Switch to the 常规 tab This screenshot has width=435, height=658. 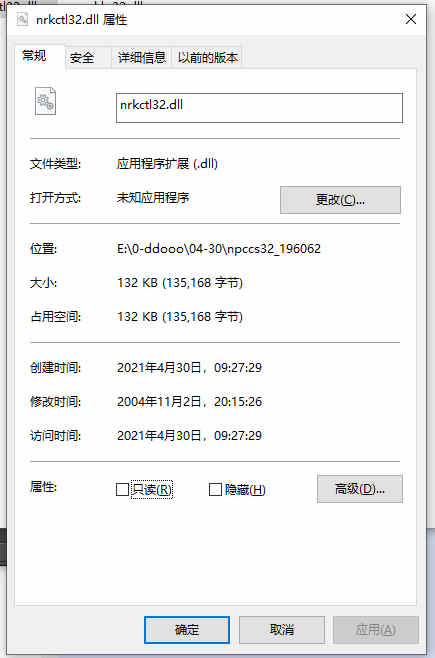click(35, 56)
